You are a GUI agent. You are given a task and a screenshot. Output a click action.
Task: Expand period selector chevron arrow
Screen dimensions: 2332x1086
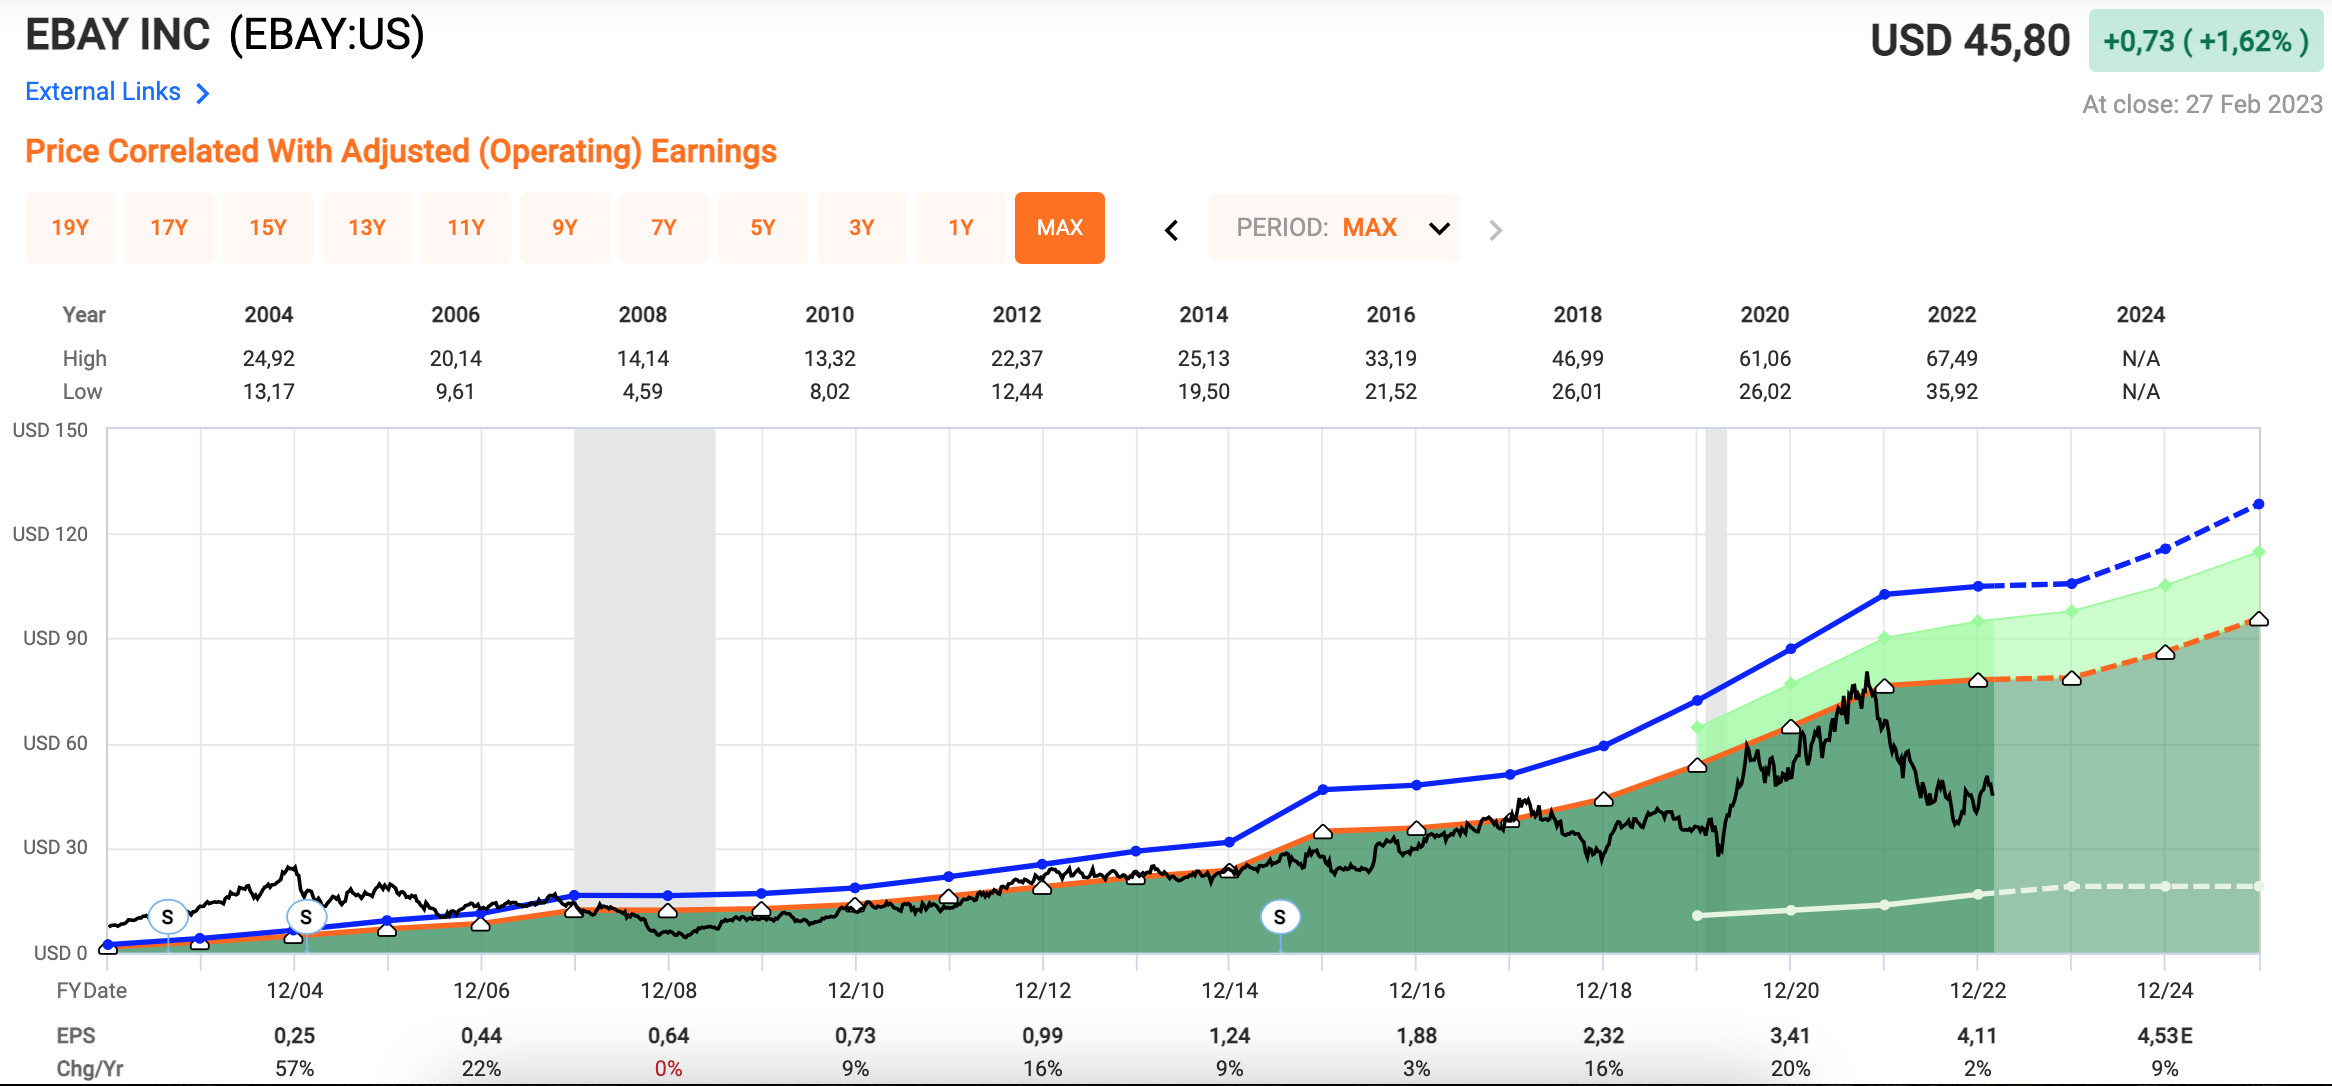point(1439,228)
